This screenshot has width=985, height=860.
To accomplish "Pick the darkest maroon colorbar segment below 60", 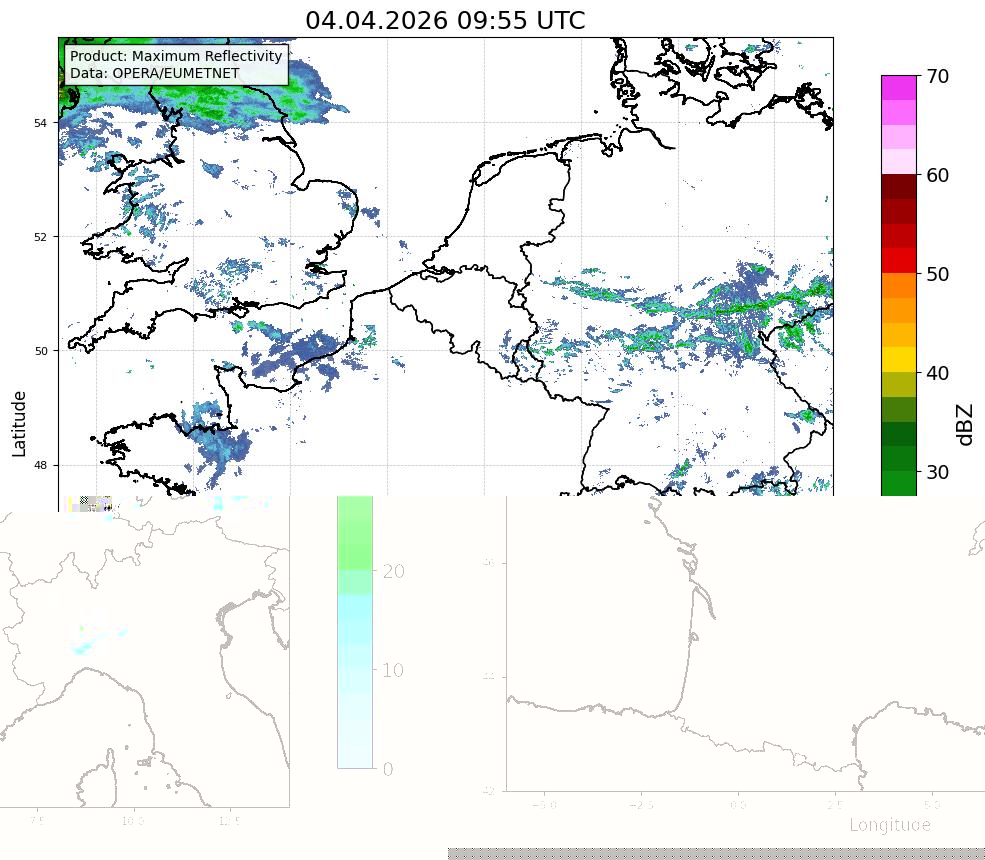I will click(899, 187).
